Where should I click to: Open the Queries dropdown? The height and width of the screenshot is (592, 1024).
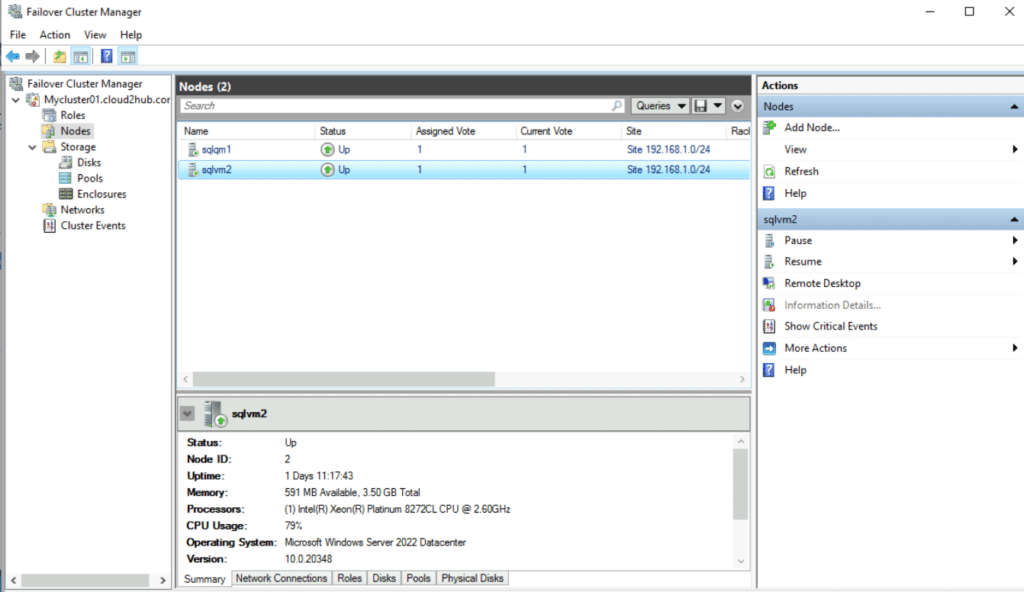pyautogui.click(x=659, y=106)
